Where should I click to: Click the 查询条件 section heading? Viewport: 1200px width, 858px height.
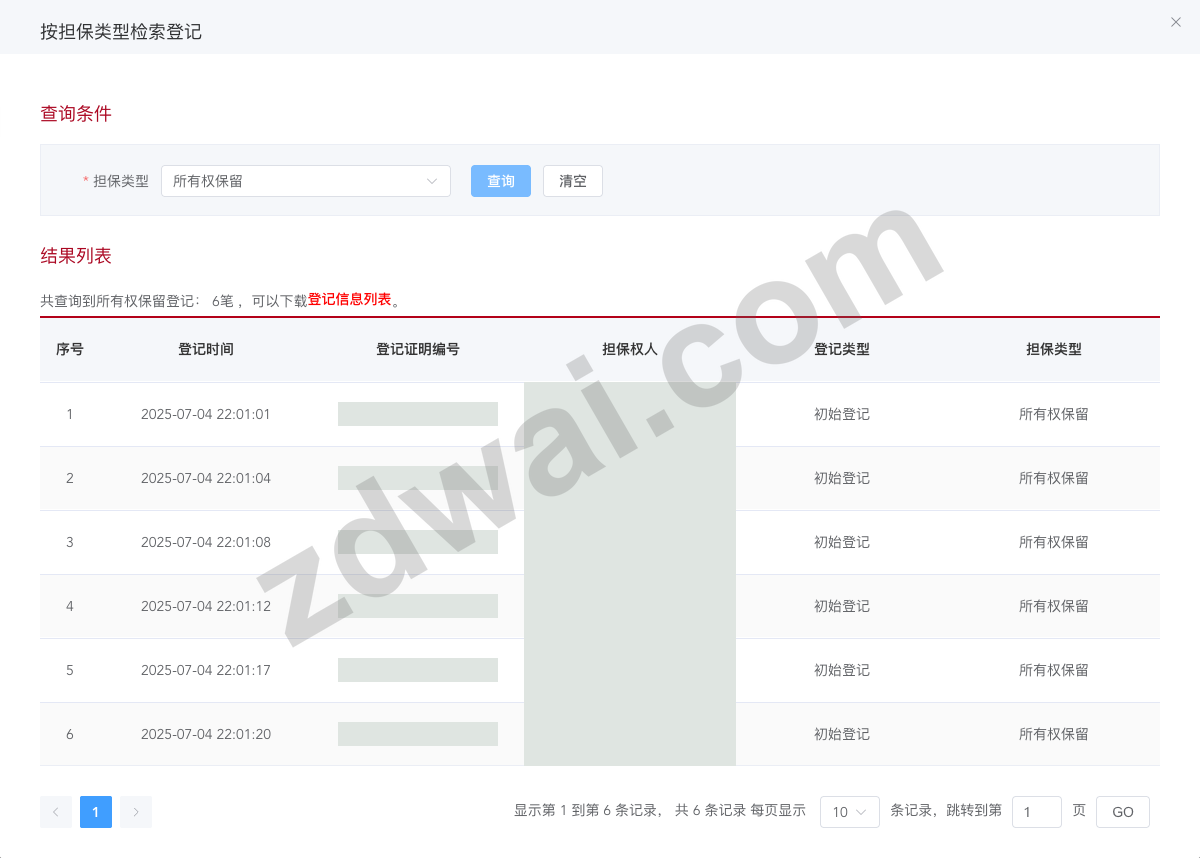tap(76, 113)
